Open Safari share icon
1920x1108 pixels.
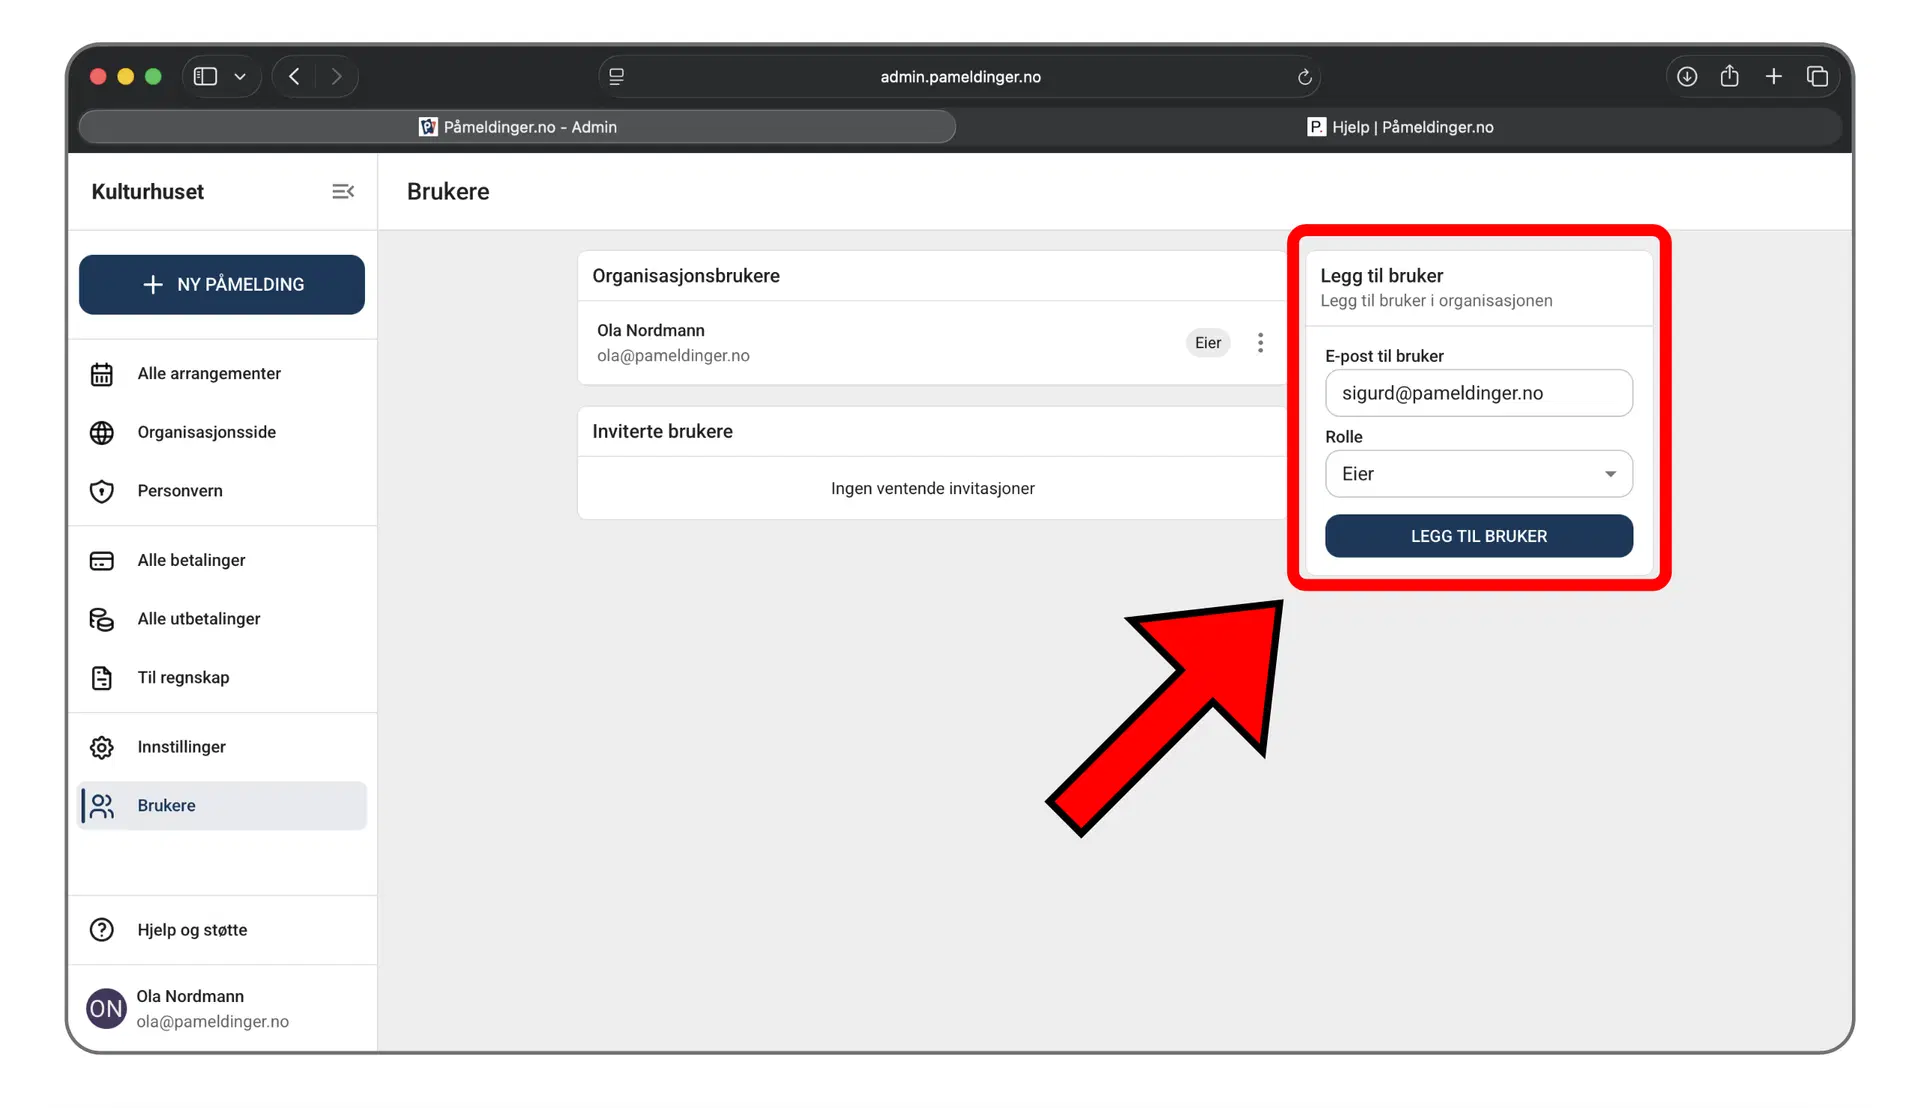pyautogui.click(x=1729, y=77)
